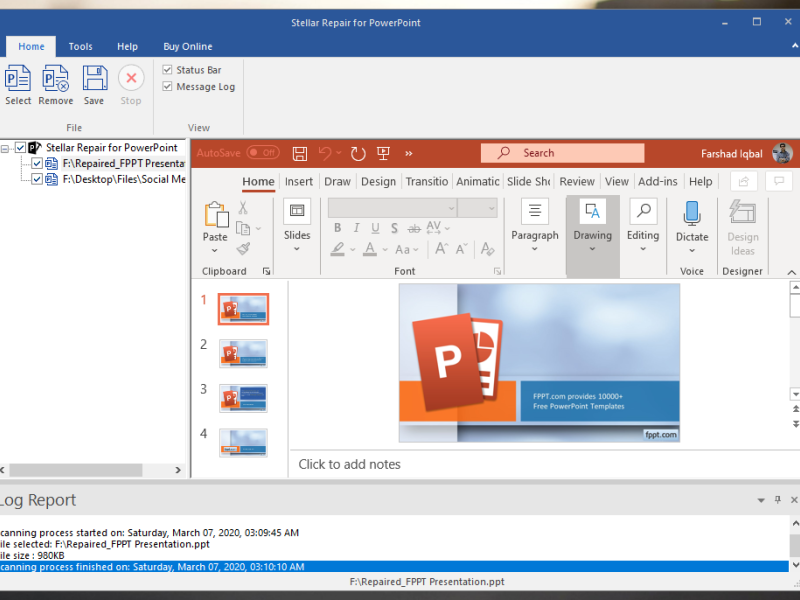Open Log Report panel options arrow

[x=761, y=500]
